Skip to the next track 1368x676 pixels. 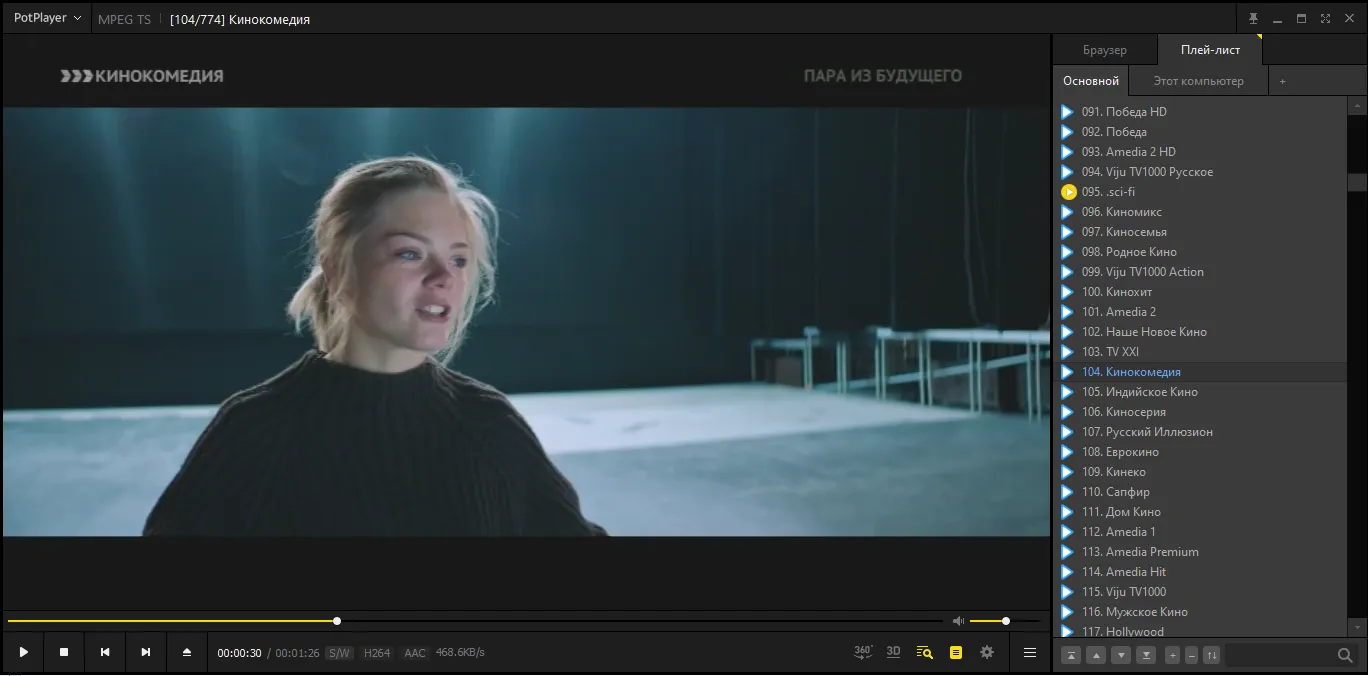(146, 652)
